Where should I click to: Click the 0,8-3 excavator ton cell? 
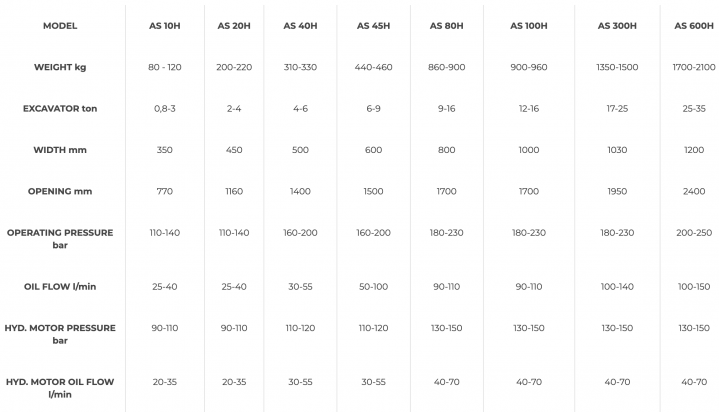165,107
